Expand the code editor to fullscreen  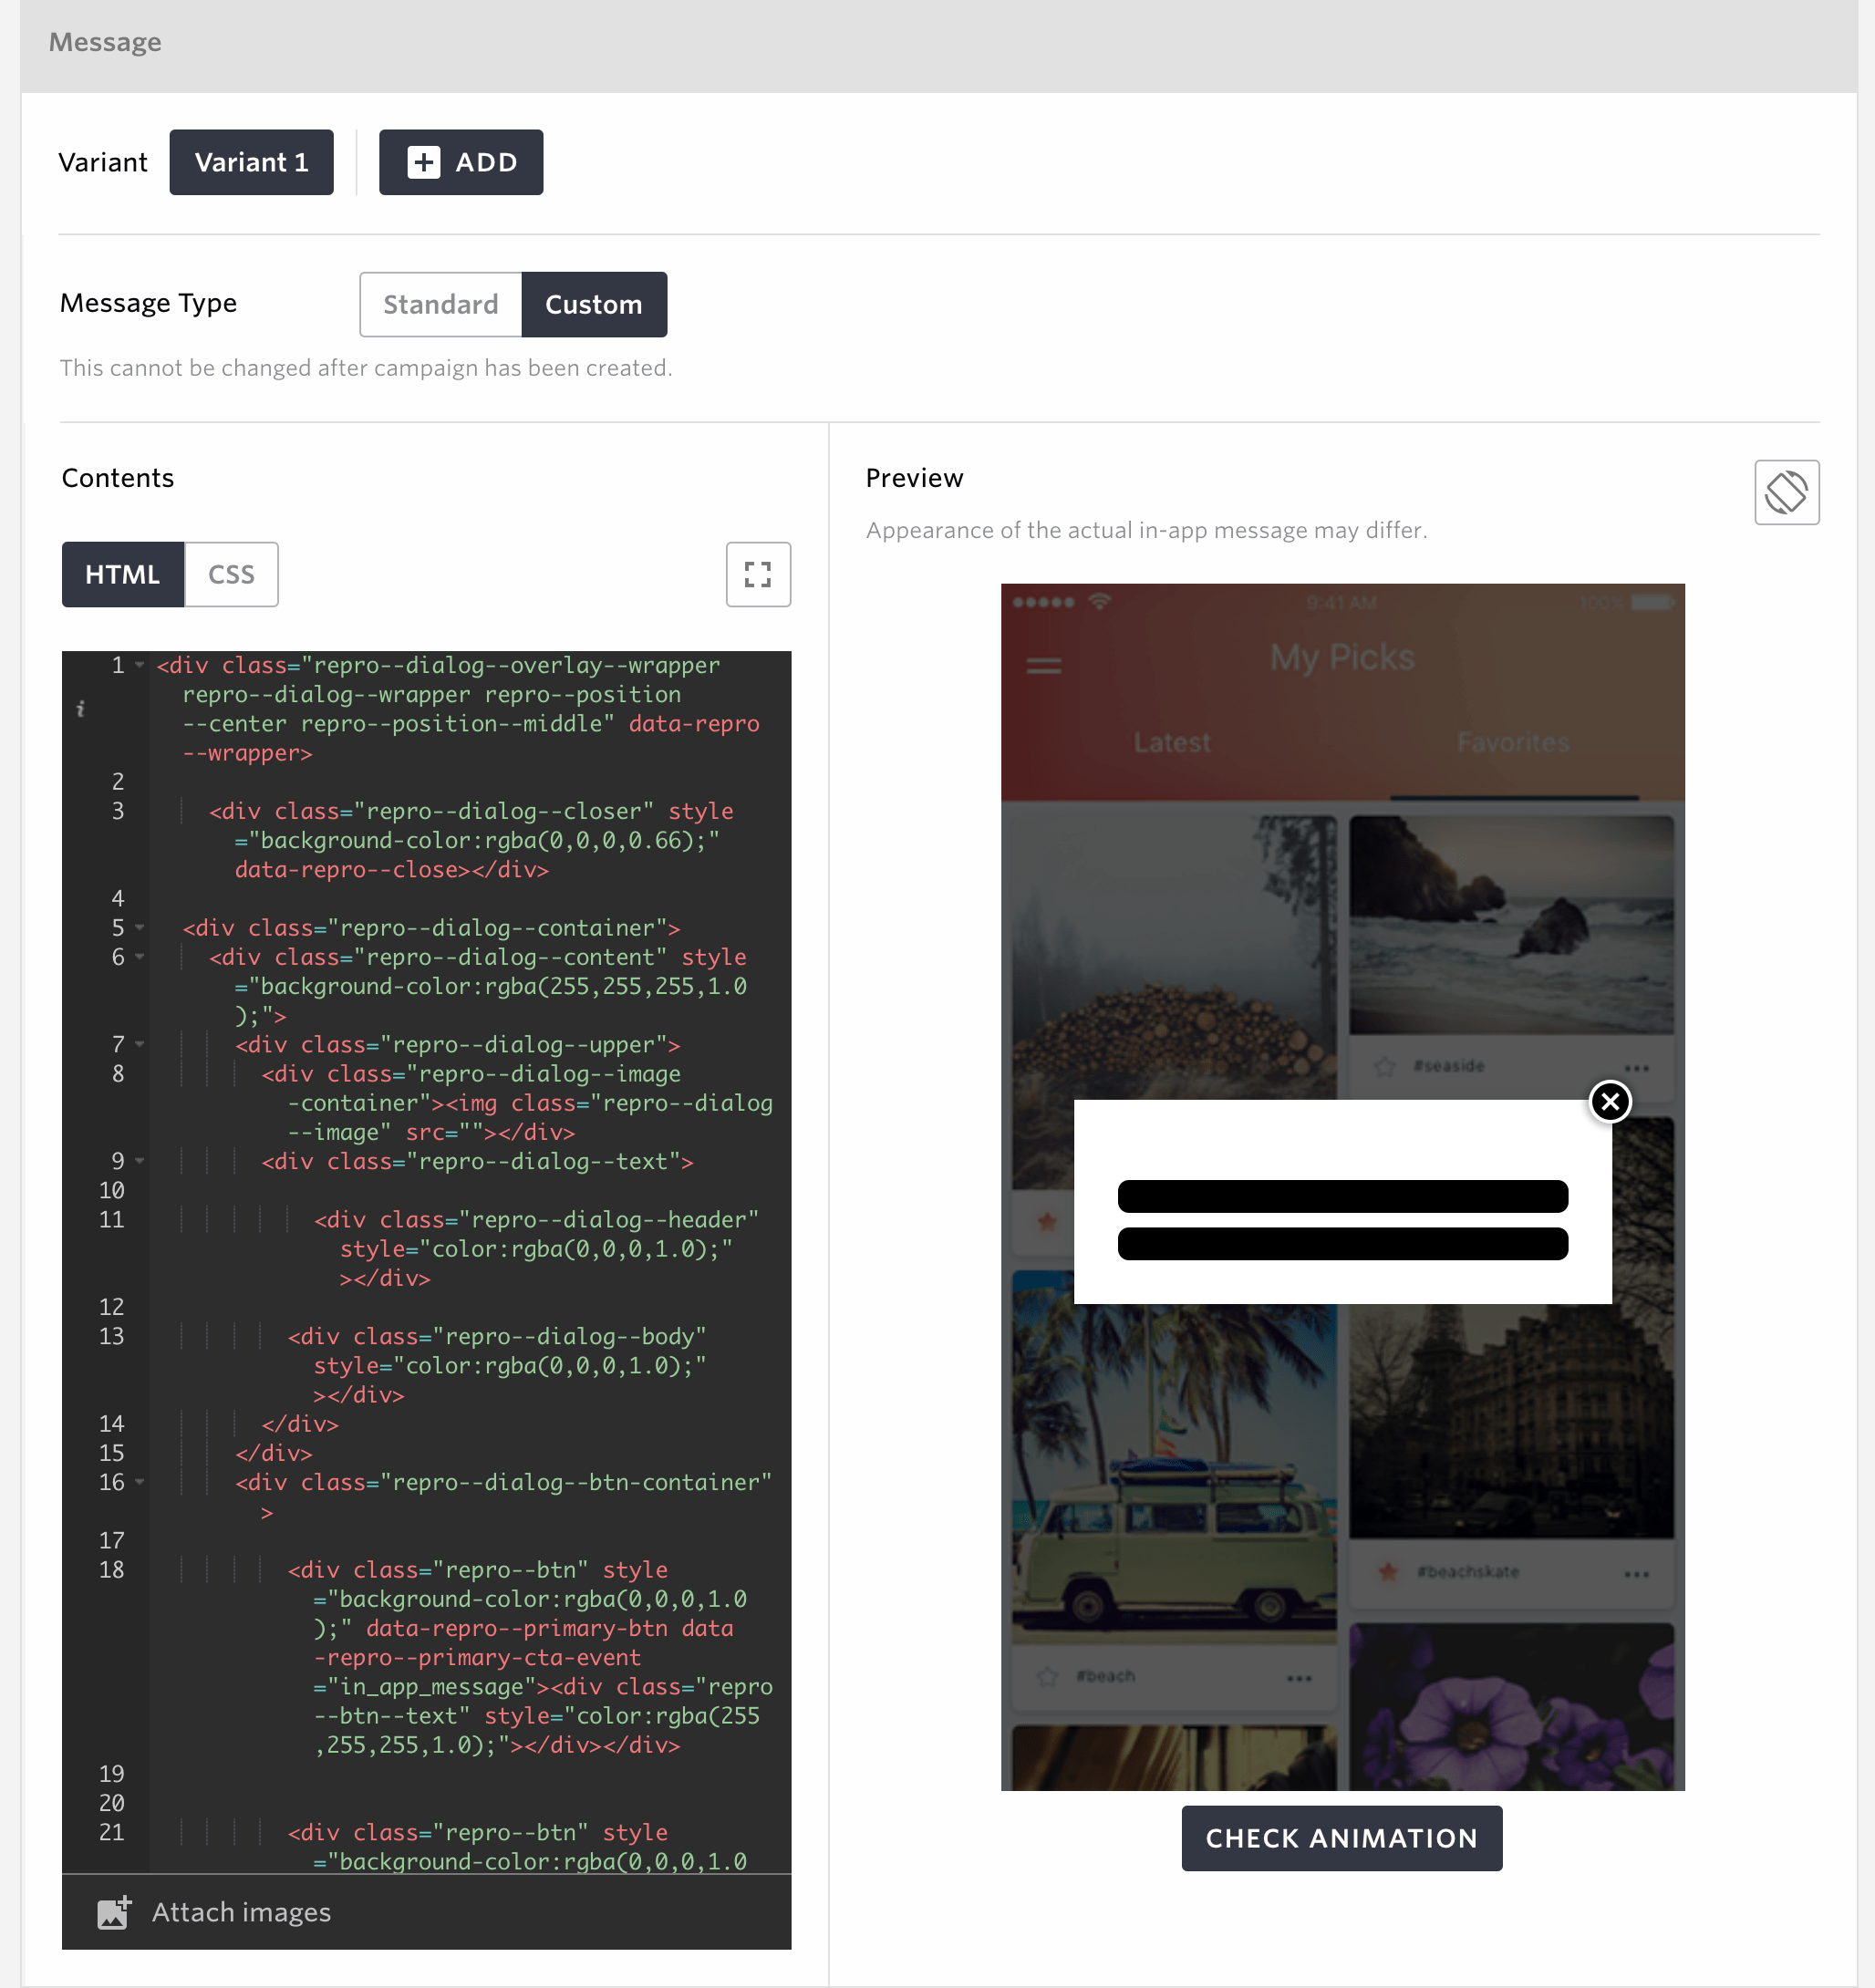[758, 574]
